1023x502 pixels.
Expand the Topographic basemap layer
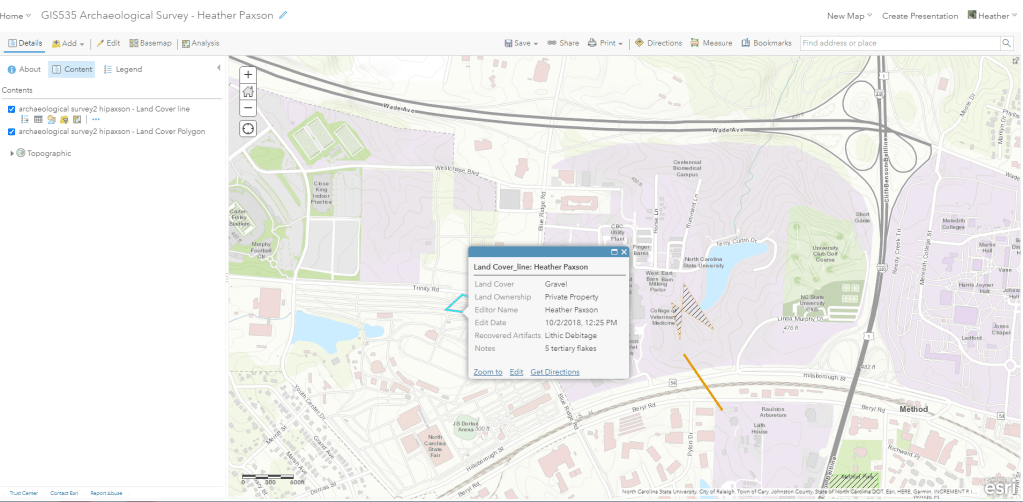[x=12, y=153]
